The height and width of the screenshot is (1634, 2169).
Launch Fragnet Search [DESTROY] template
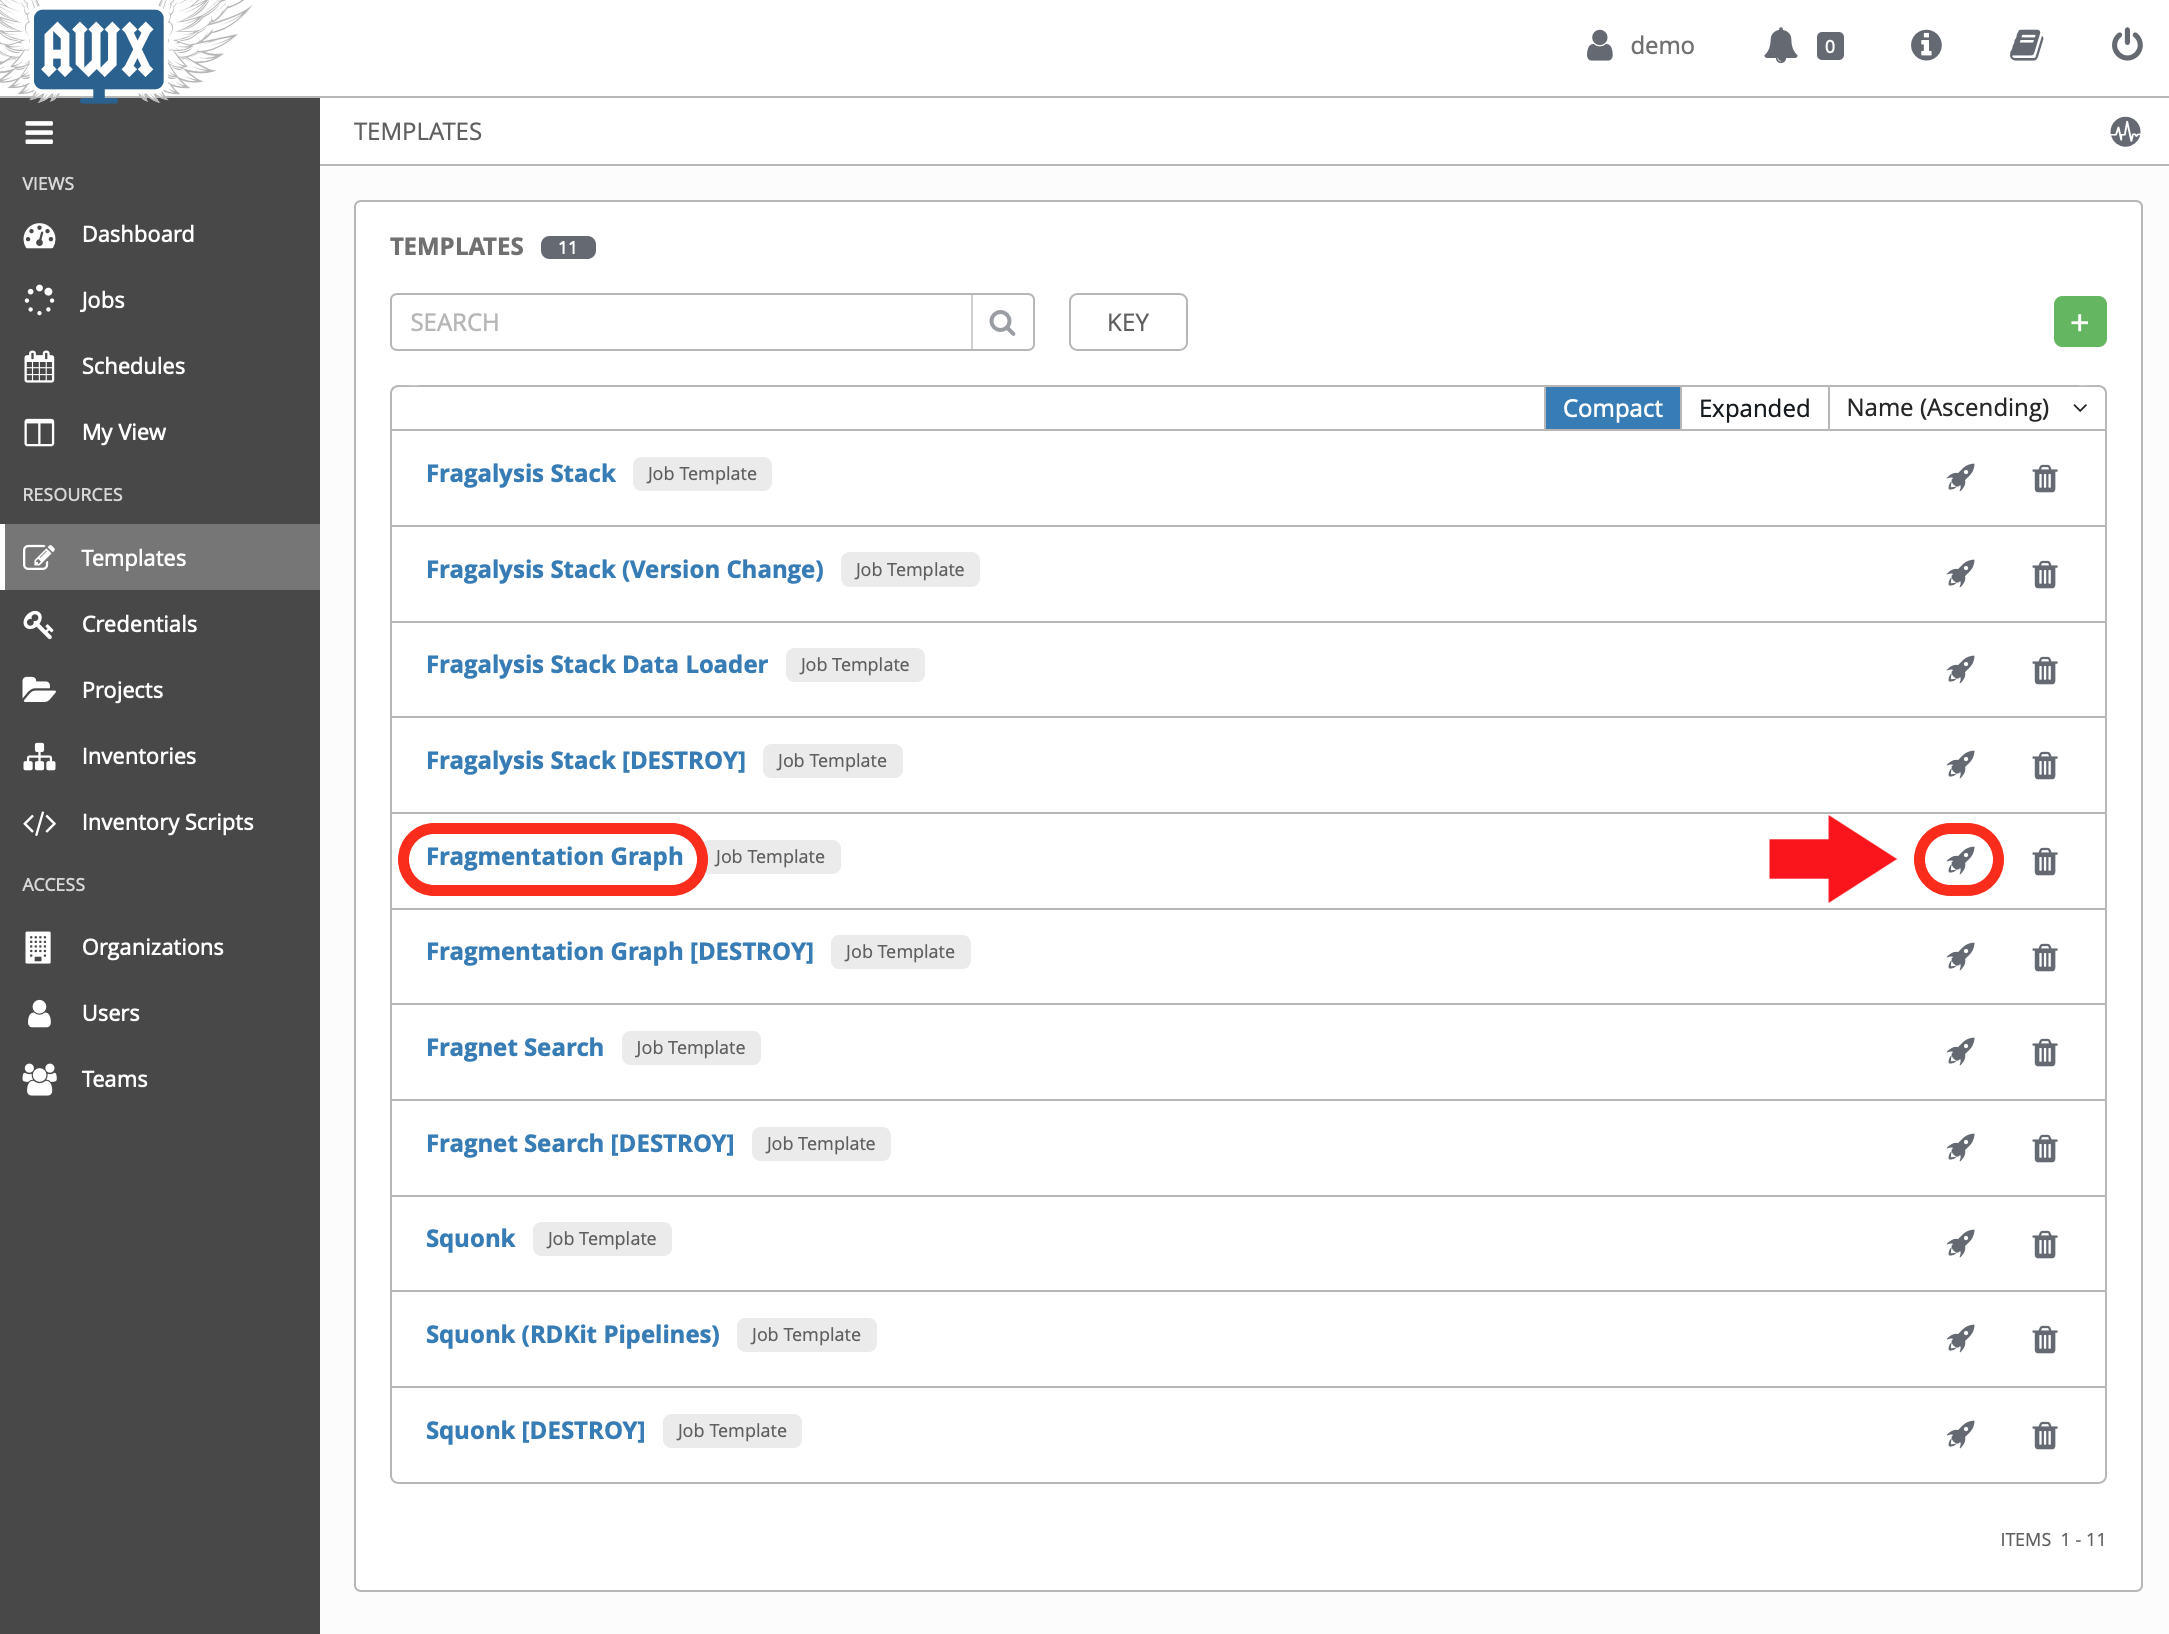click(1960, 1148)
